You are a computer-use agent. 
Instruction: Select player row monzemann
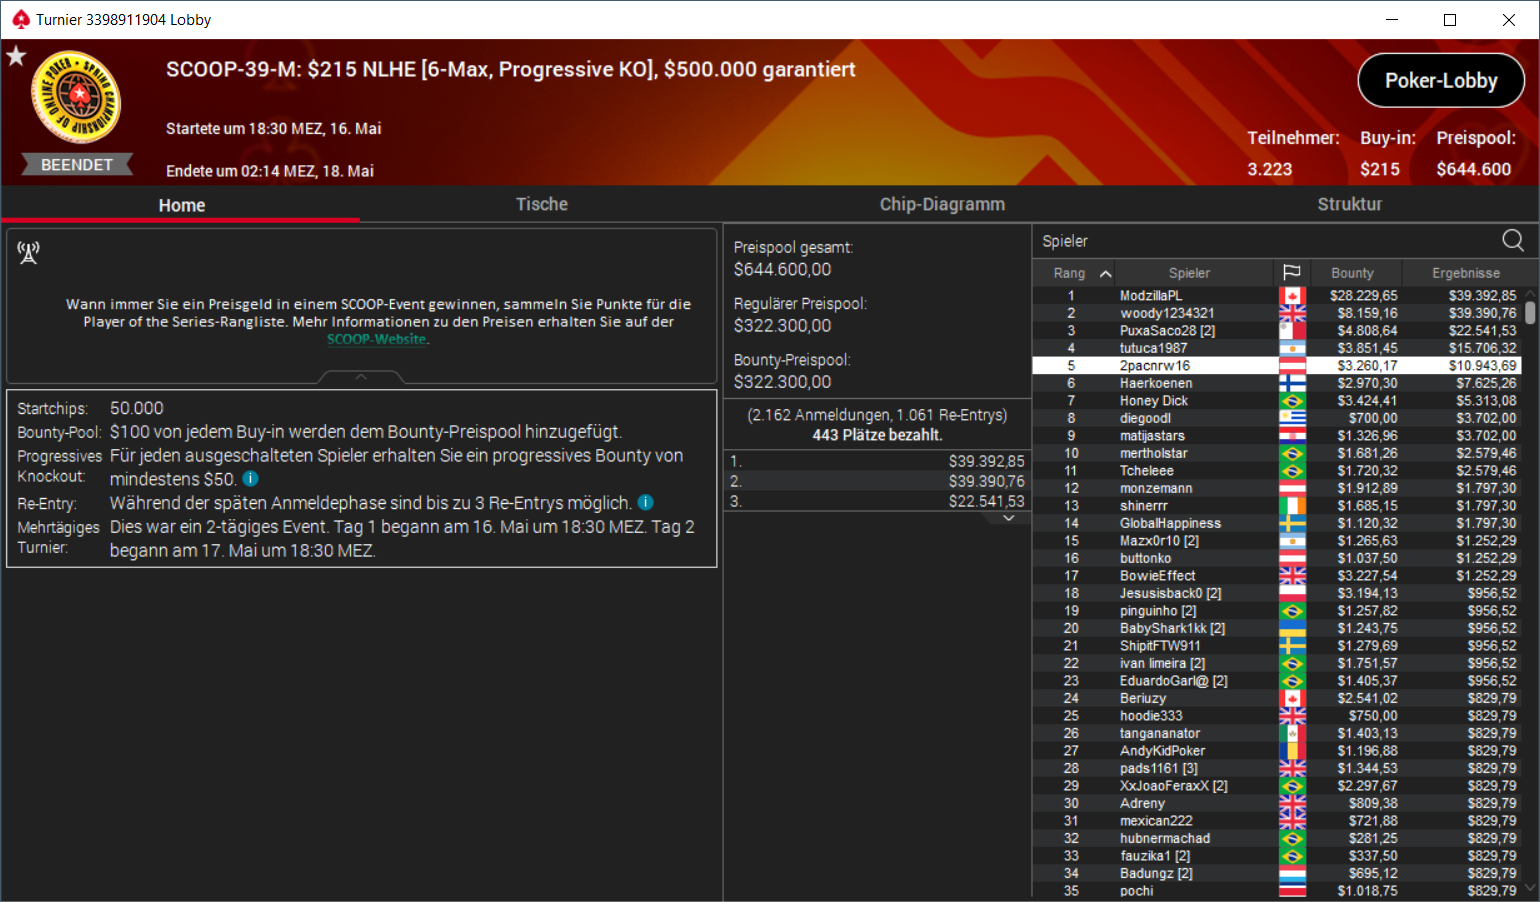(x=1277, y=488)
